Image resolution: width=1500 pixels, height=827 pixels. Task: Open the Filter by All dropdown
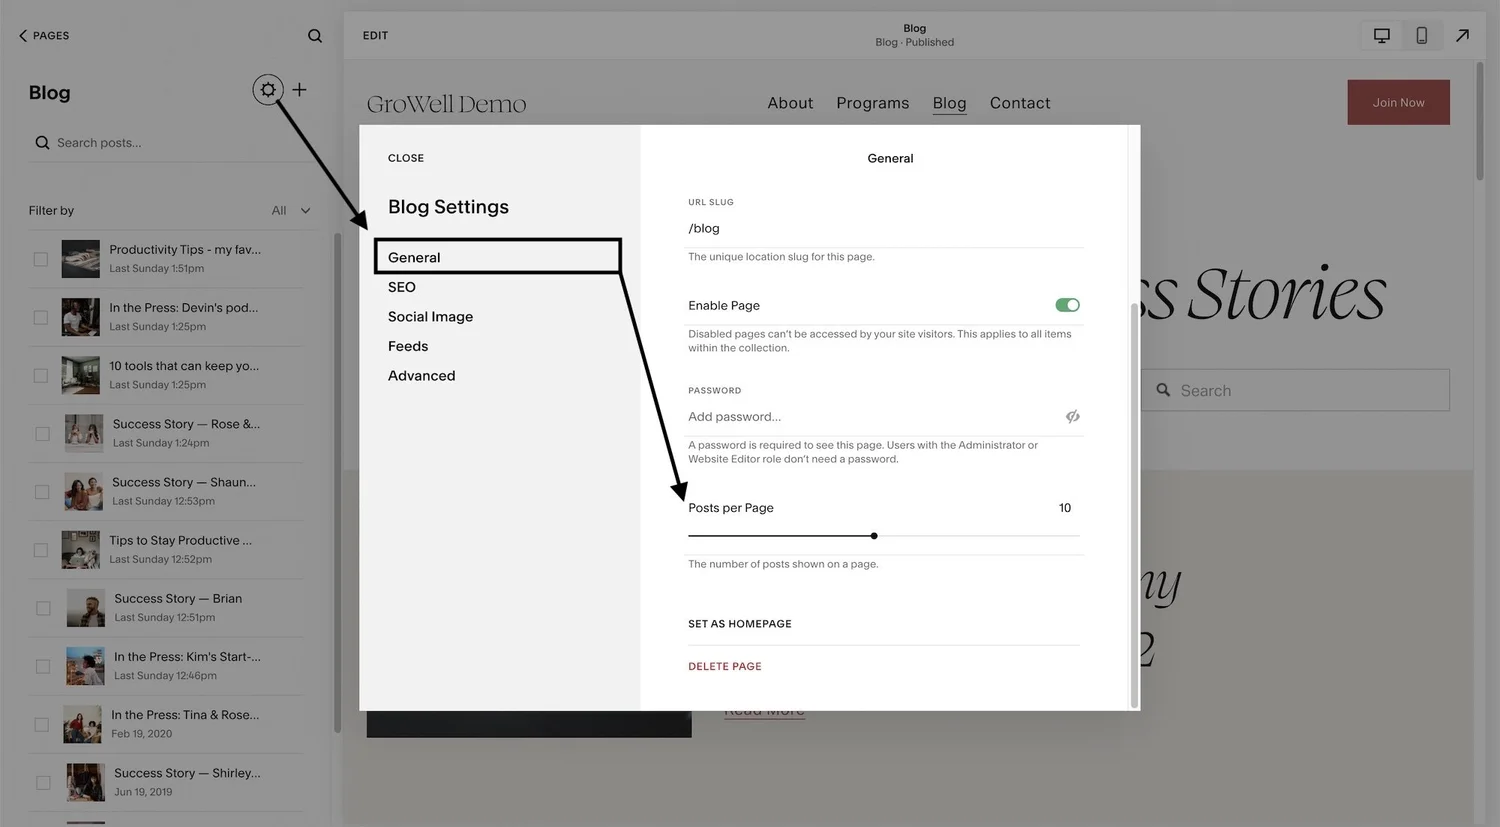click(x=288, y=210)
